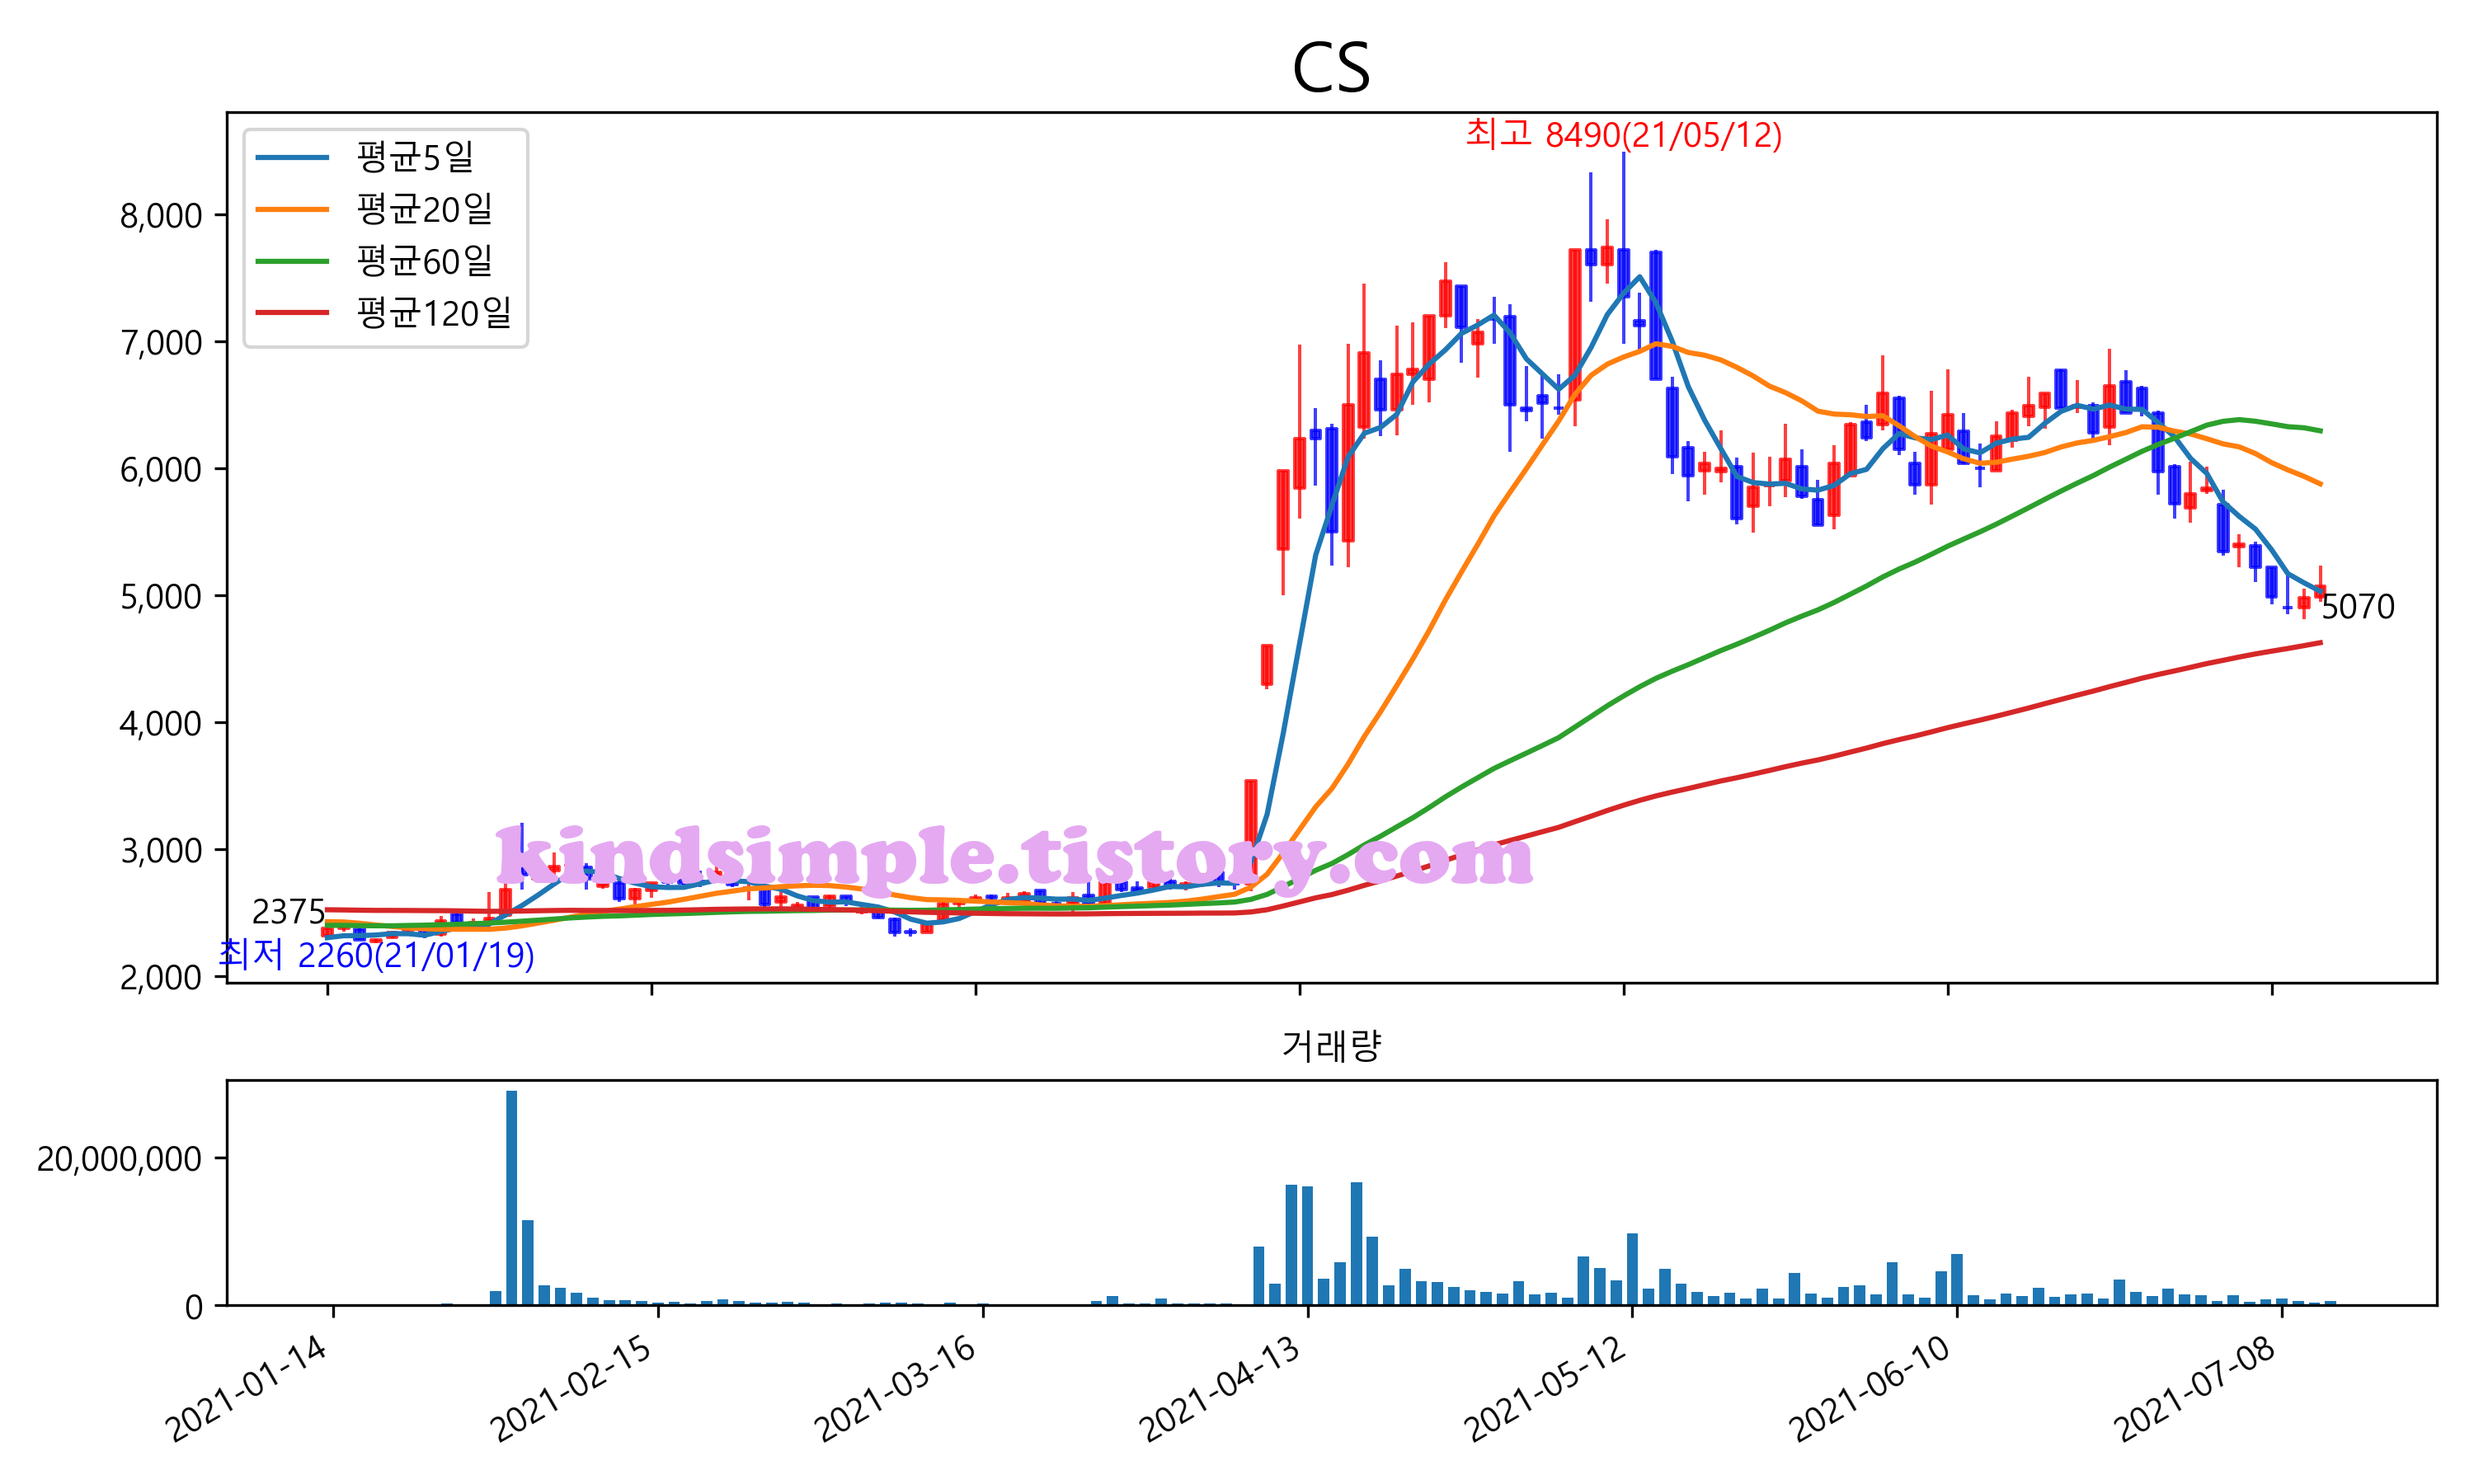Click the red 평균120일 legend line
This screenshot has height=1484, width=2474.
[292, 313]
